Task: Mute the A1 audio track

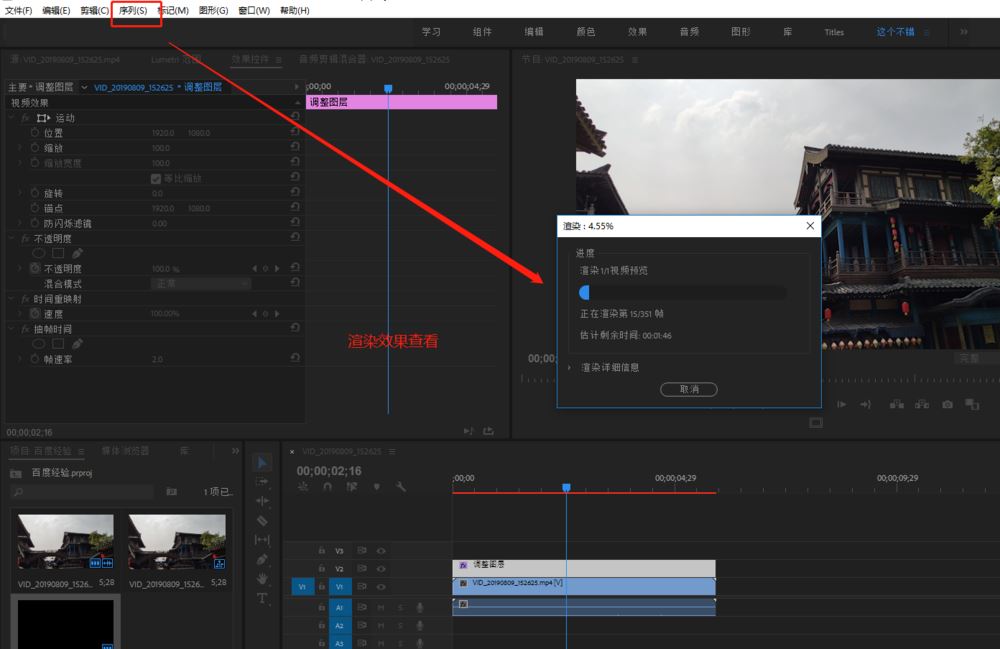Action: [381, 608]
